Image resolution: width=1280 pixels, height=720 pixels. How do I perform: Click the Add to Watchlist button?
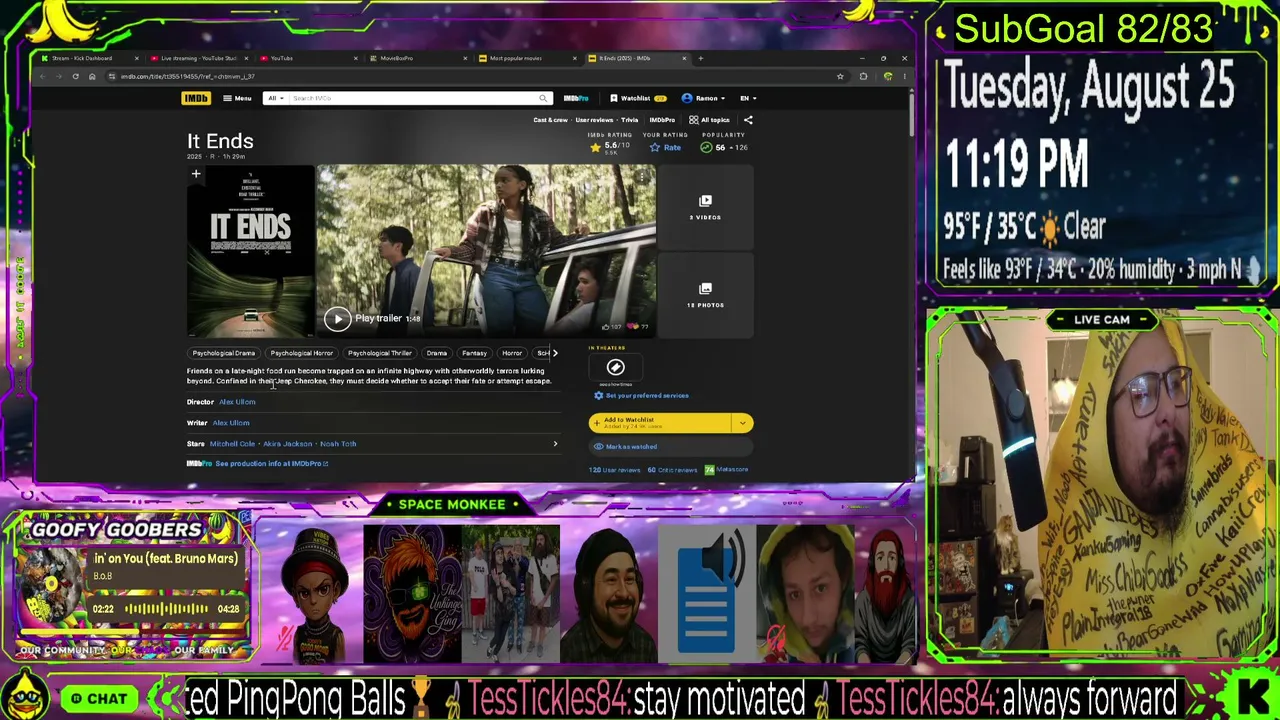tap(661, 423)
